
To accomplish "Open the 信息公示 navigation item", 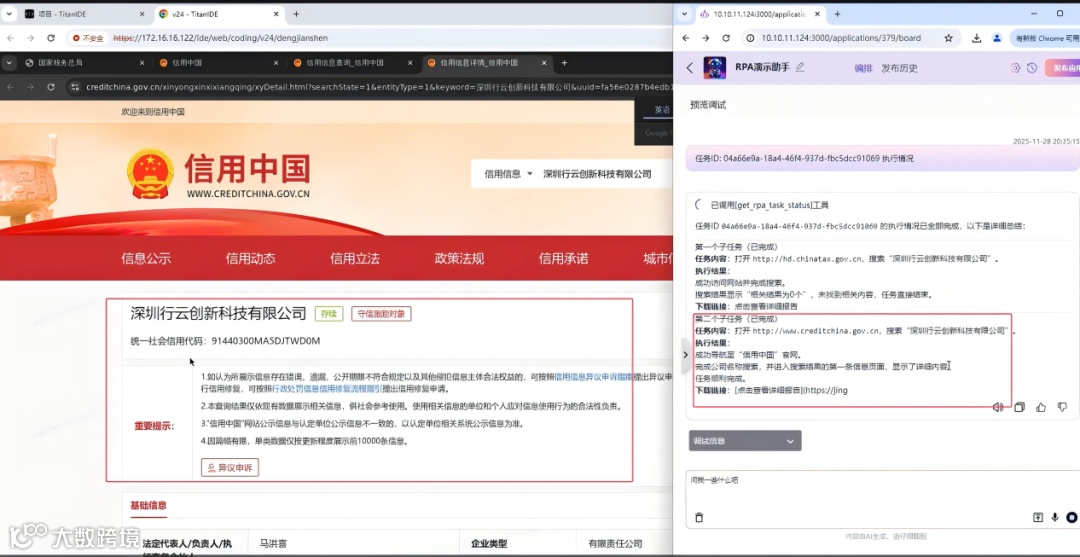I will click(146, 259).
